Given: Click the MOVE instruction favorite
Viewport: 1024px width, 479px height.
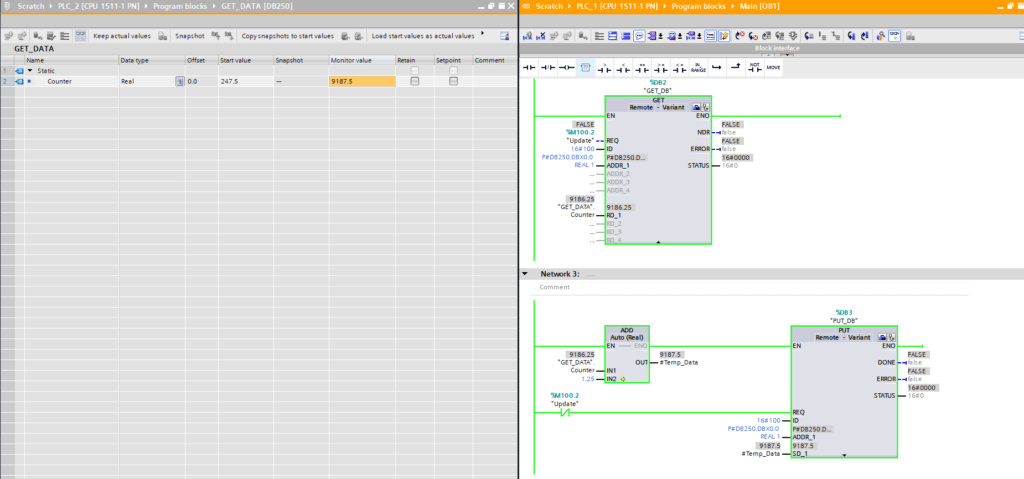Looking at the screenshot, I should coord(773,68).
